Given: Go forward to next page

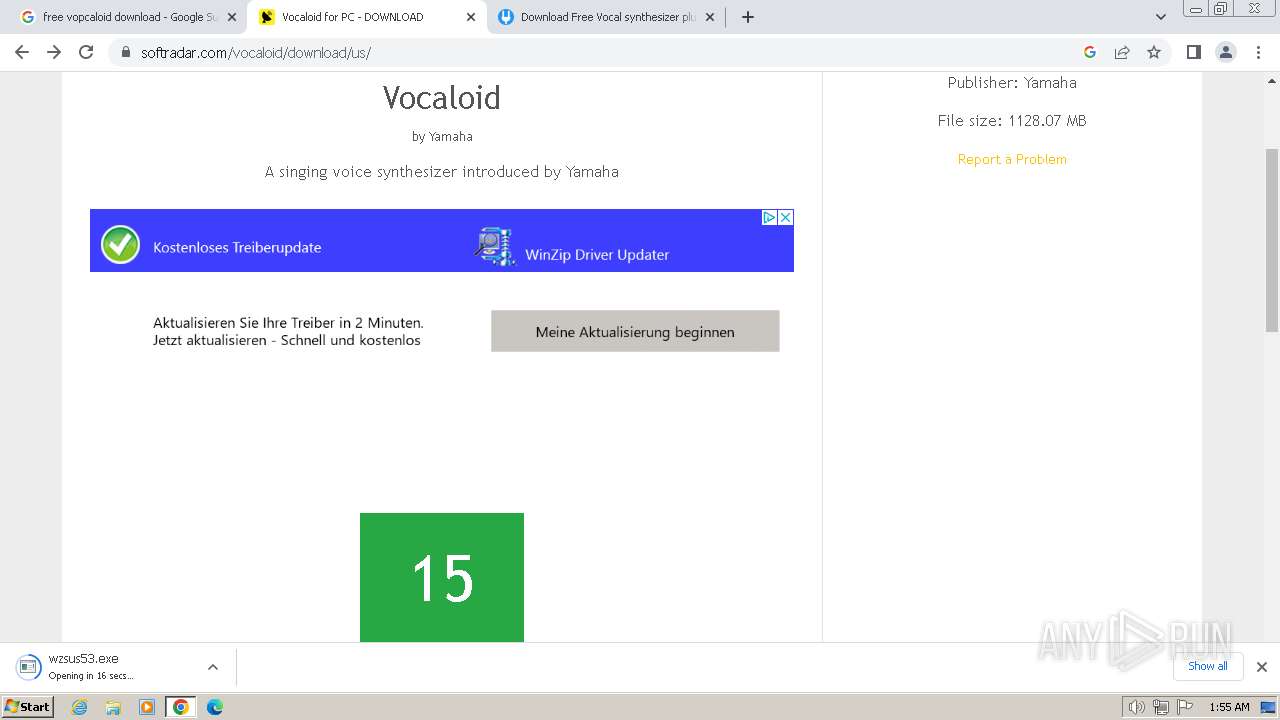Looking at the screenshot, I should [54, 52].
